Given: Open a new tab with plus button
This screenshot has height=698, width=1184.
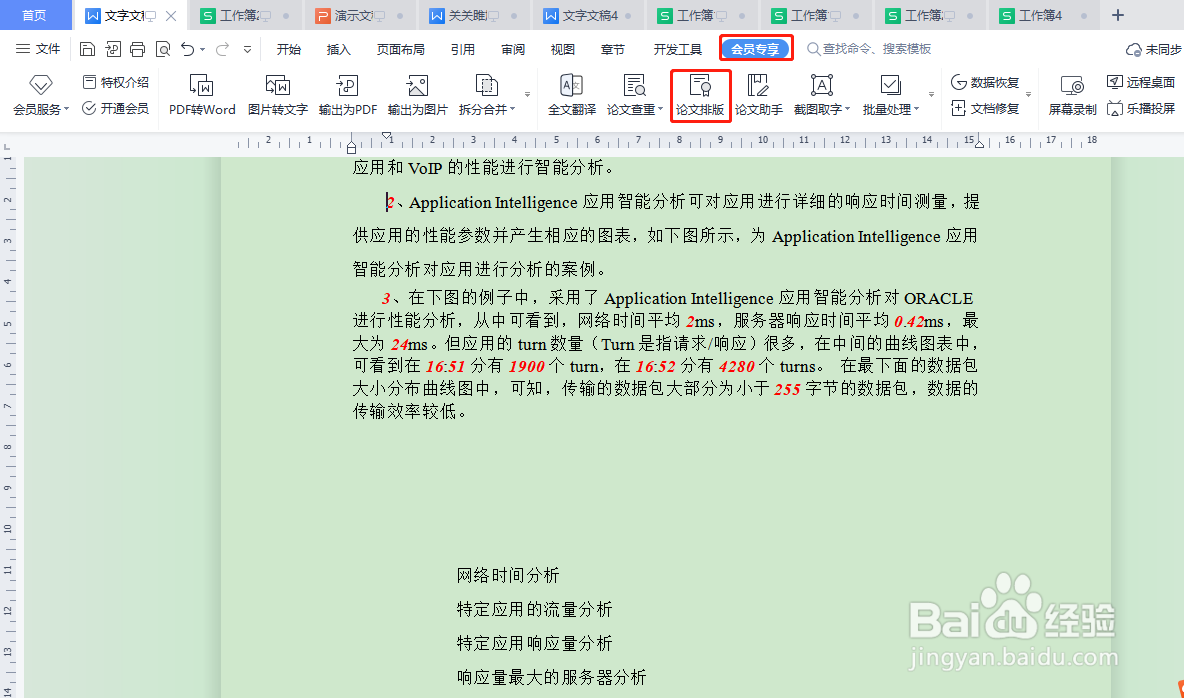Looking at the screenshot, I should coord(1118,15).
